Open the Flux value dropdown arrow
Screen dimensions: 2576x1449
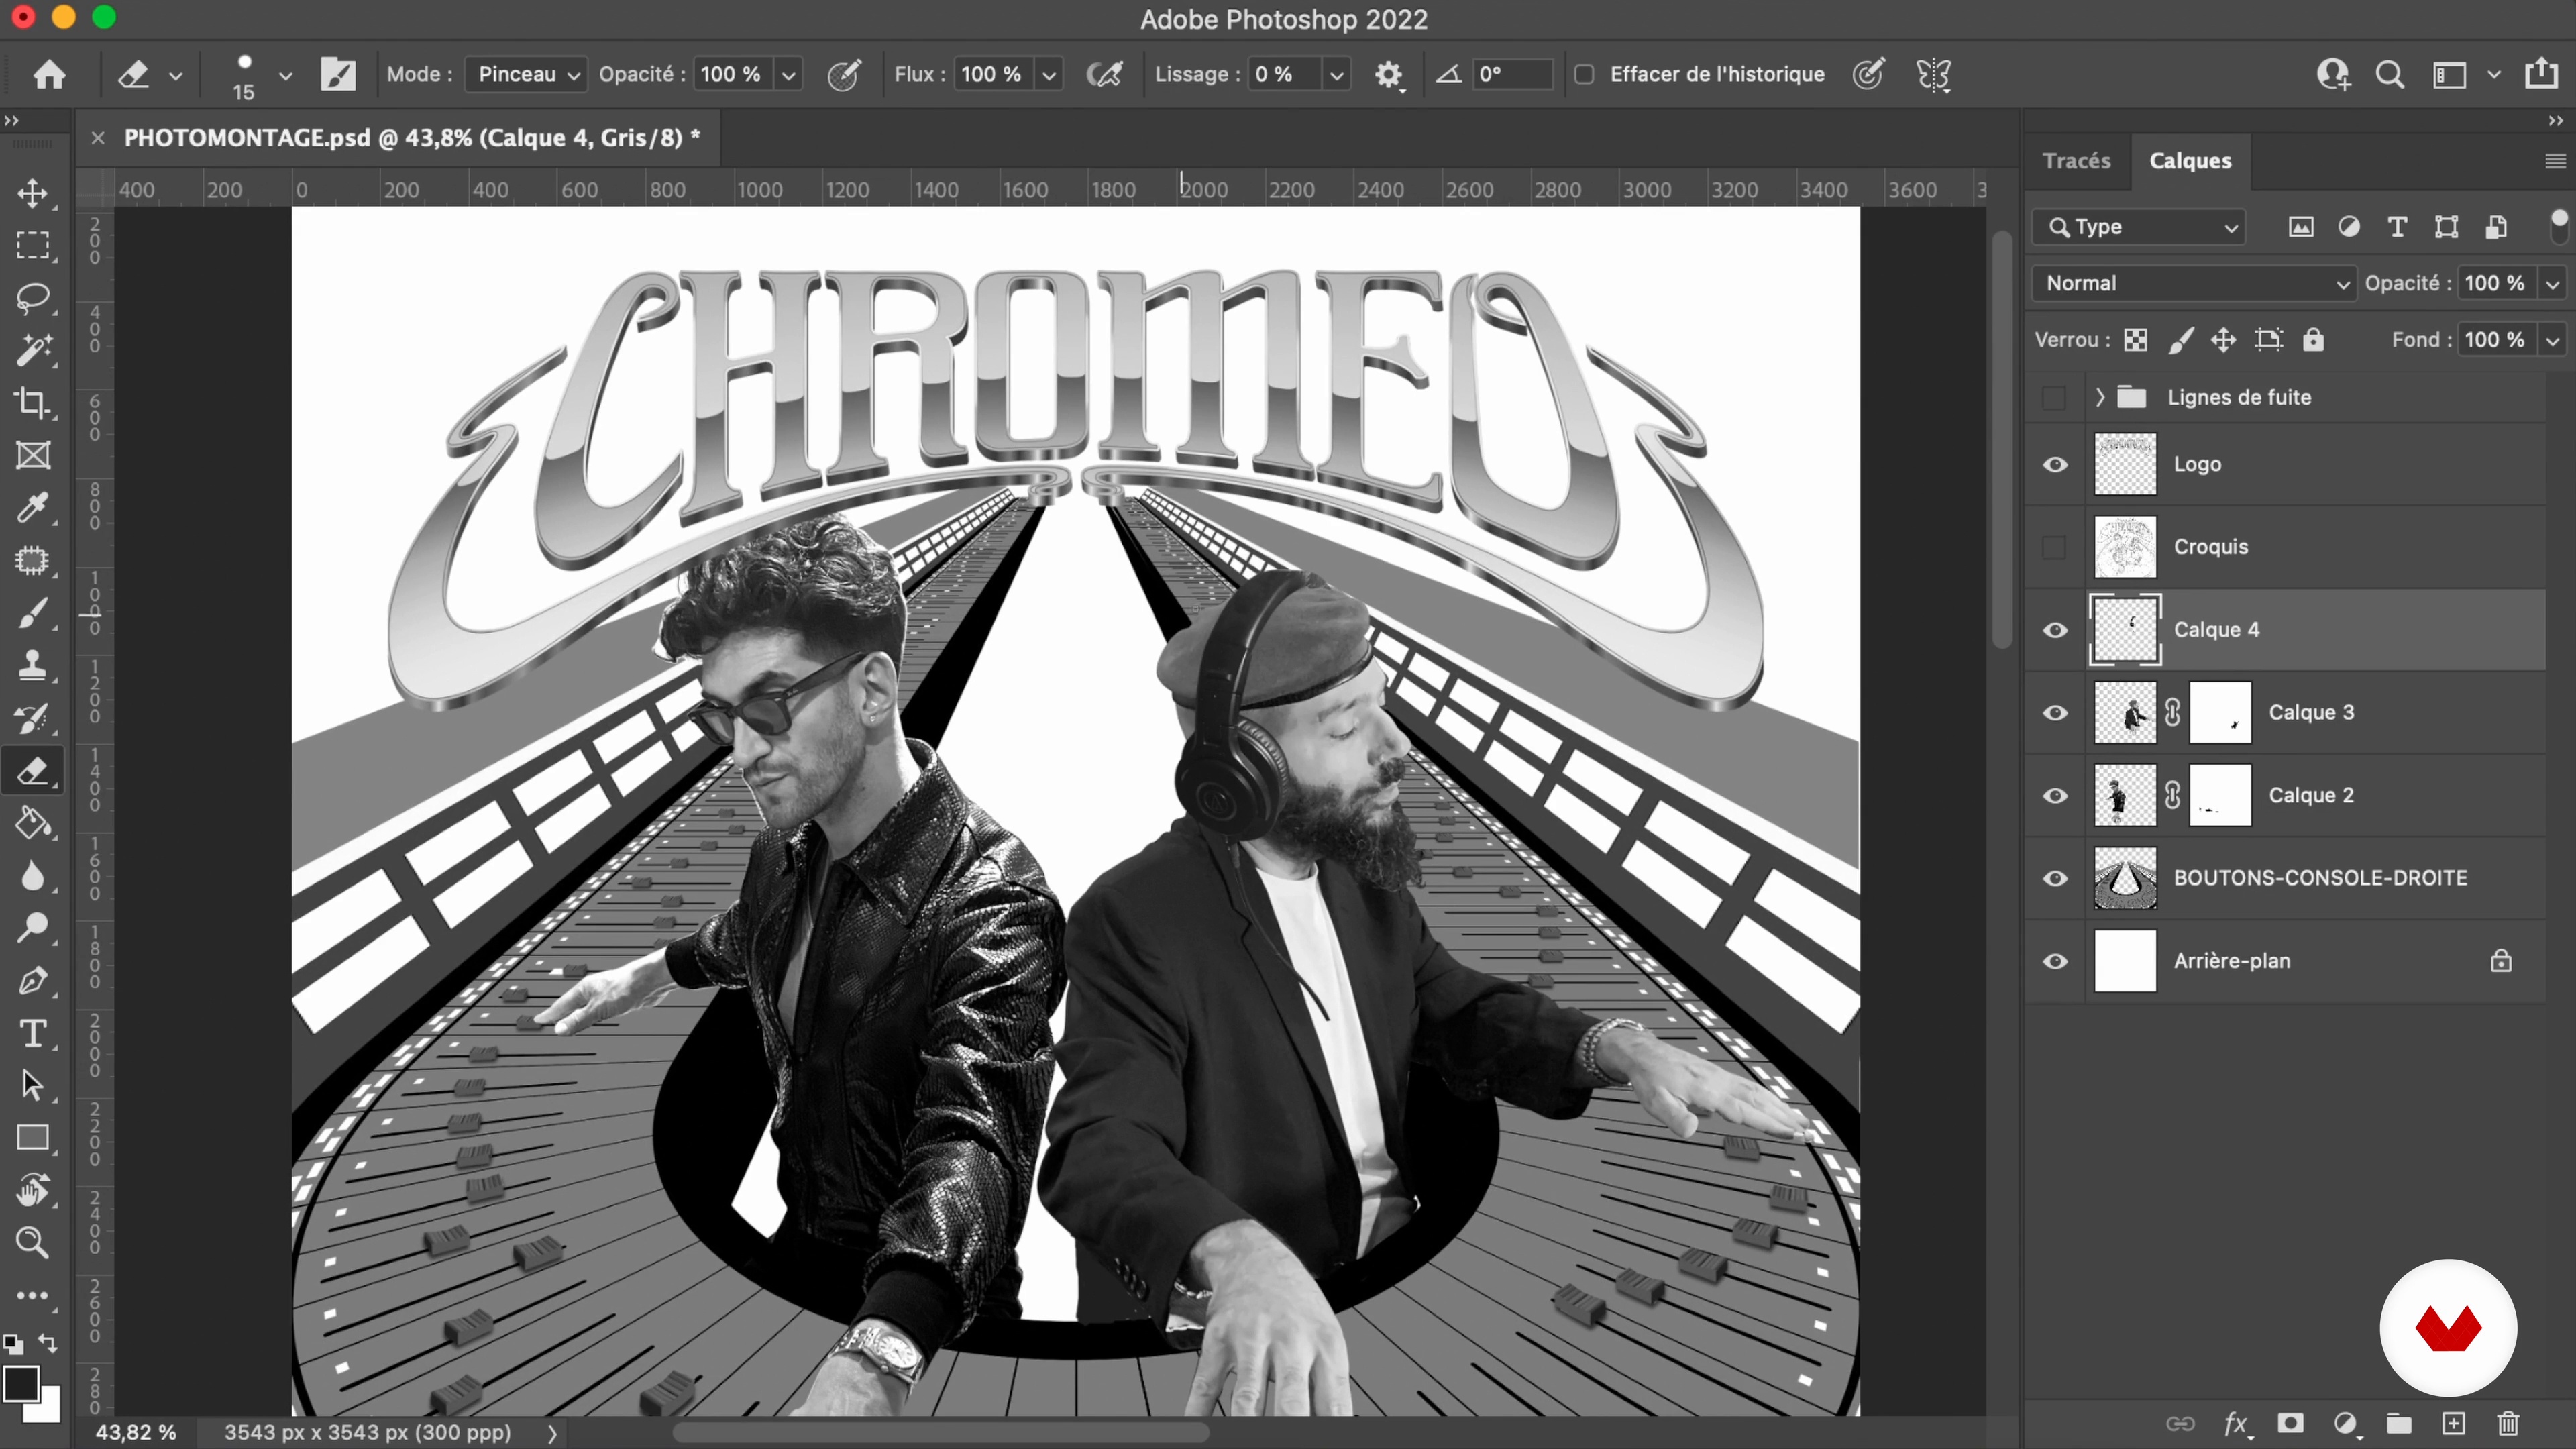pyautogui.click(x=1049, y=75)
